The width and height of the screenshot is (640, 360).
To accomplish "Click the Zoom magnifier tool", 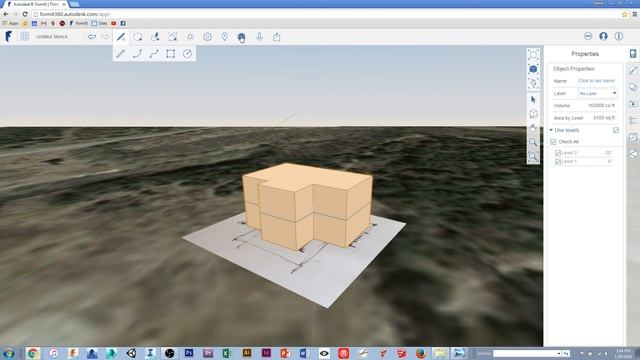I will pyautogui.click(x=533, y=142).
